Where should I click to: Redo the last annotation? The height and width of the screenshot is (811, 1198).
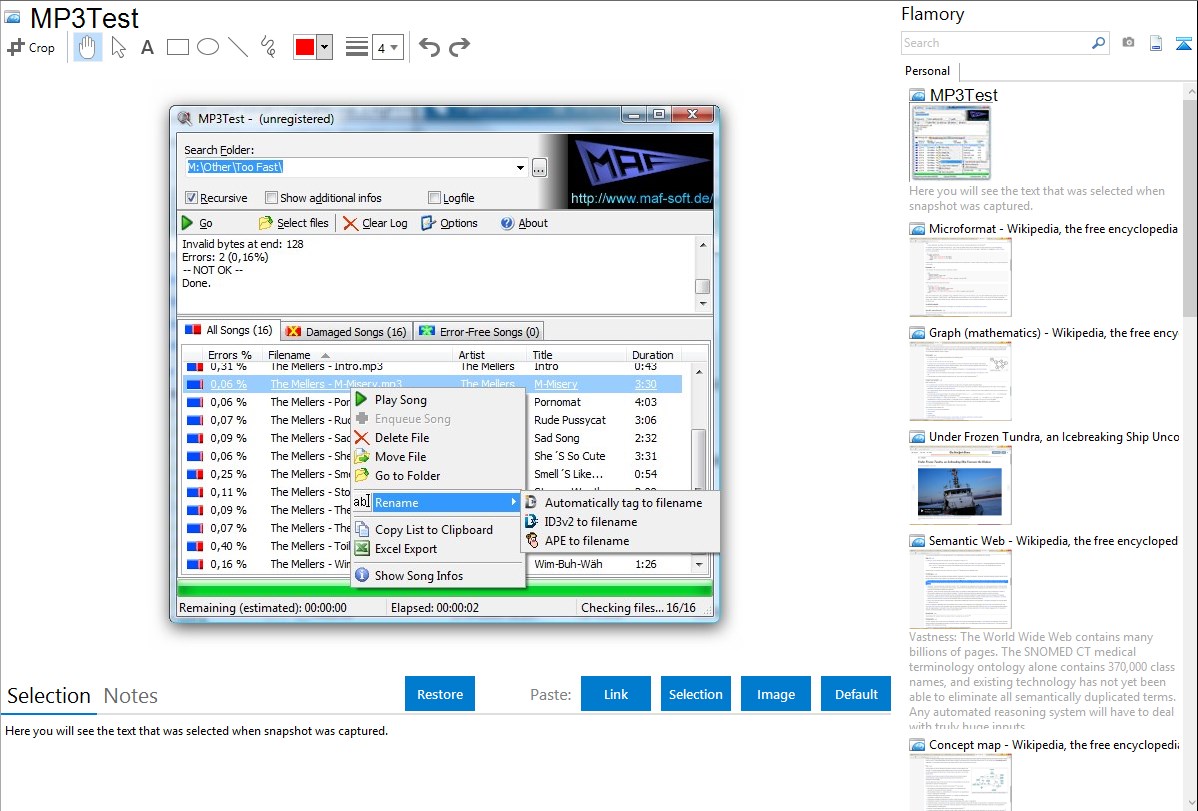[459, 47]
